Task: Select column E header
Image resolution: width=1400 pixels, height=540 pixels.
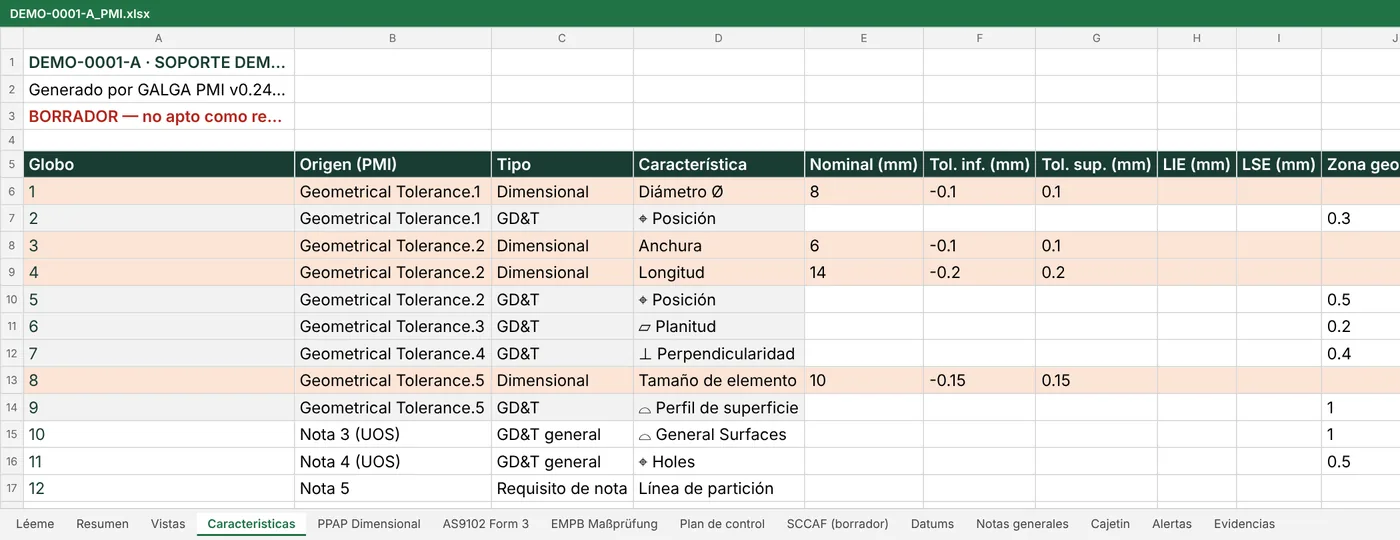Action: point(864,38)
